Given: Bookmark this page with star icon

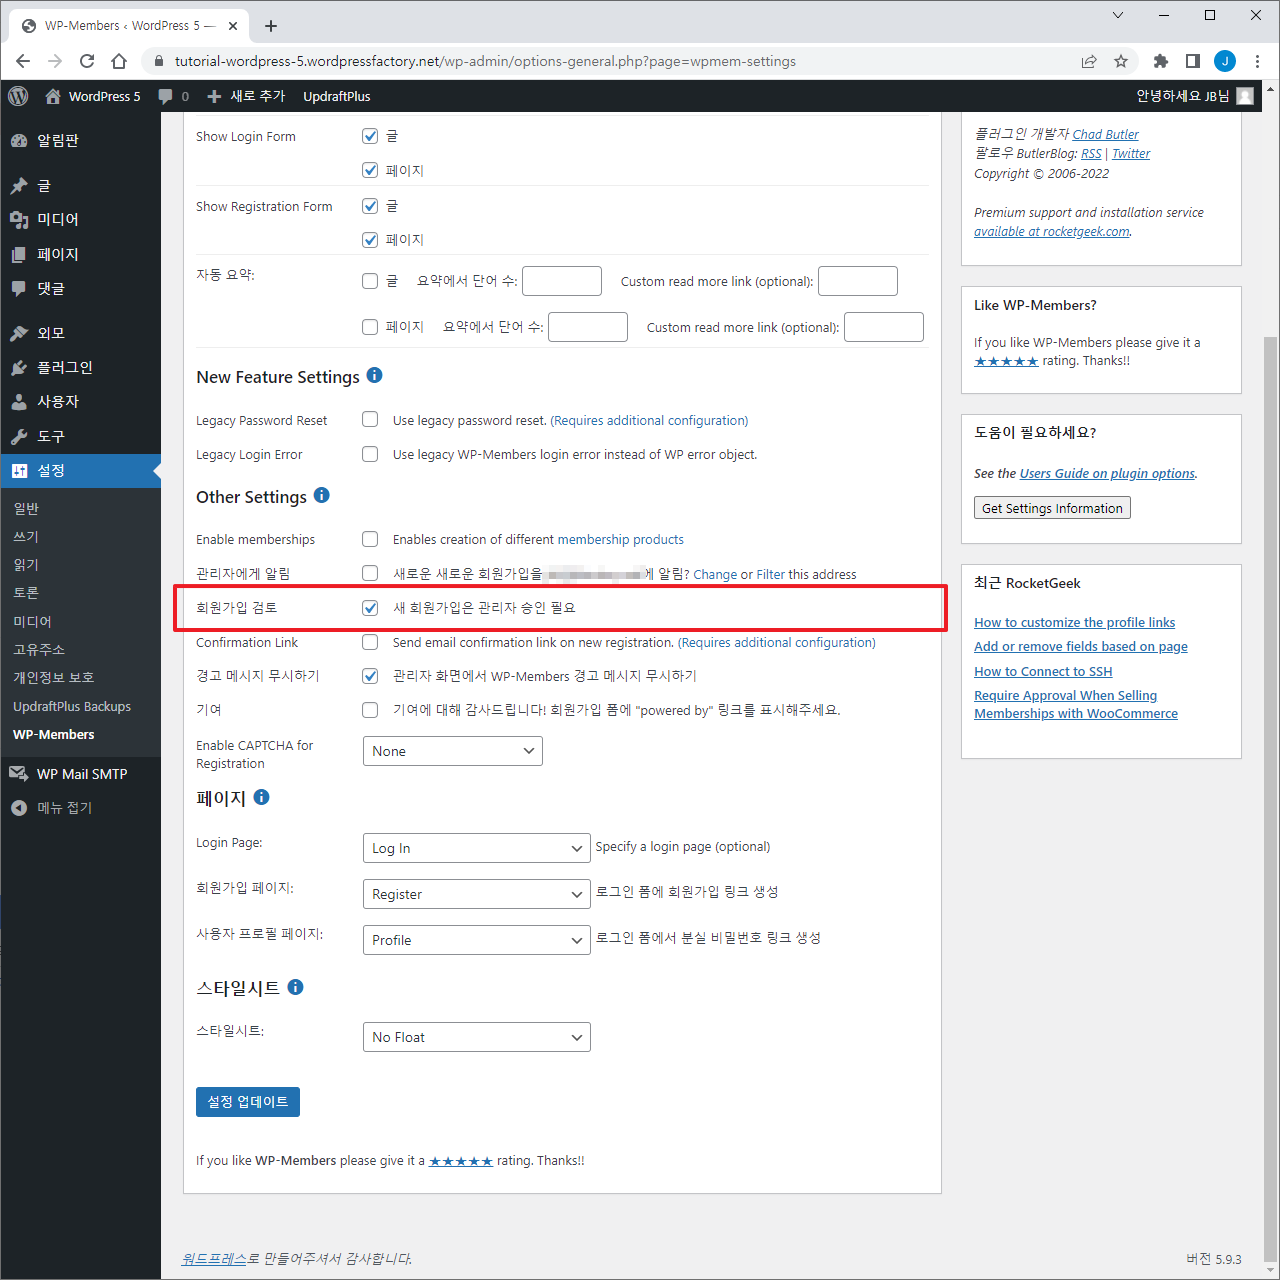Looking at the screenshot, I should click(x=1121, y=61).
